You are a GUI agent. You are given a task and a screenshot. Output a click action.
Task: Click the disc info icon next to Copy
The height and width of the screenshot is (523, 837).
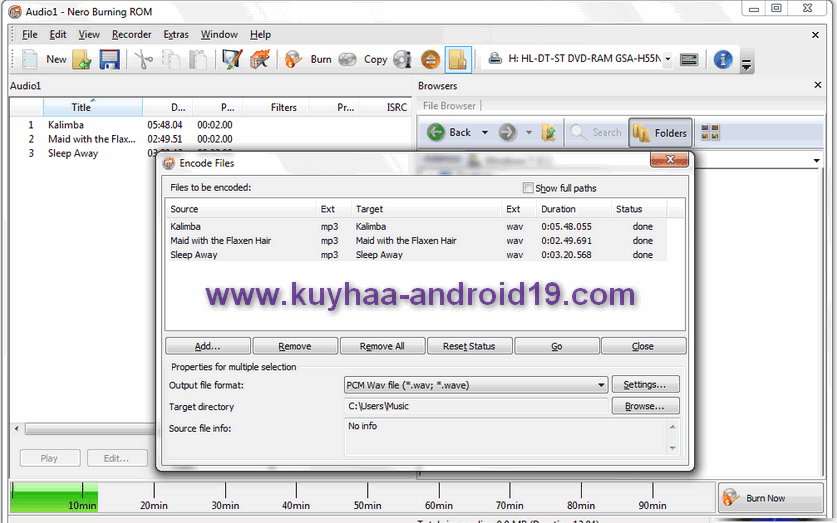(x=402, y=59)
